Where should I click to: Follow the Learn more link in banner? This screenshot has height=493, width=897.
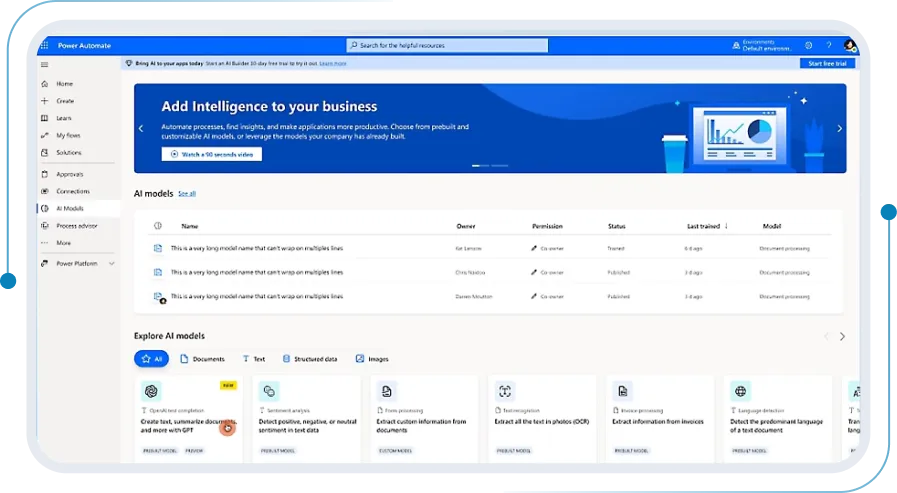pos(332,63)
